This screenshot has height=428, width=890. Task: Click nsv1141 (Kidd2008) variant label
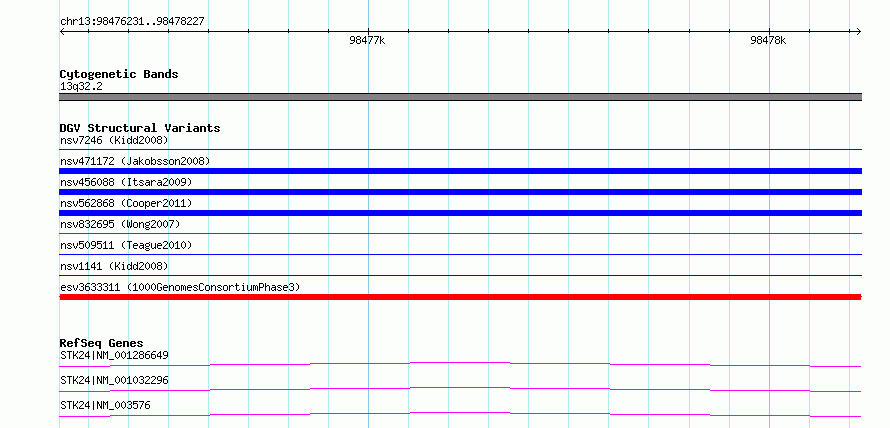pyautogui.click(x=114, y=266)
